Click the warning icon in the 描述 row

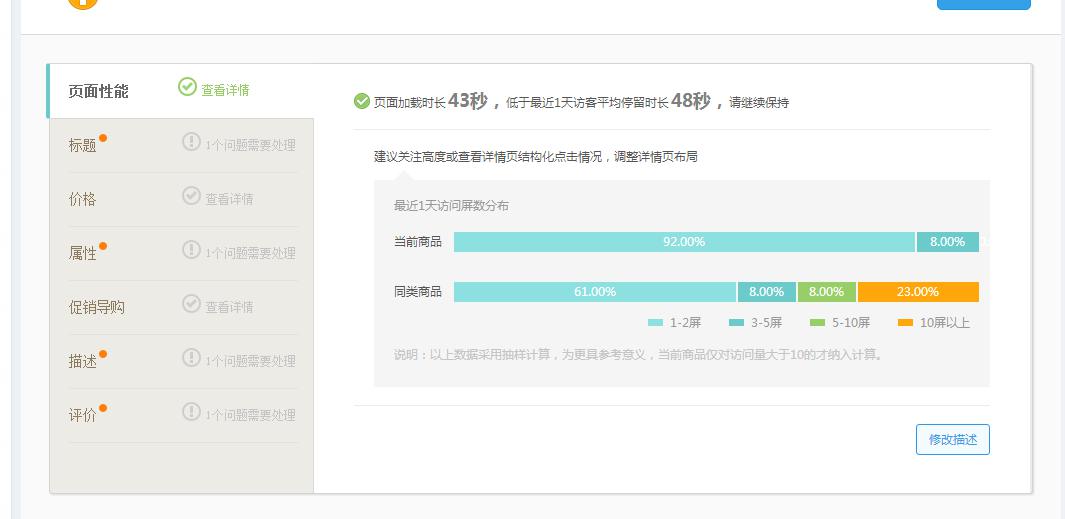coord(191,358)
